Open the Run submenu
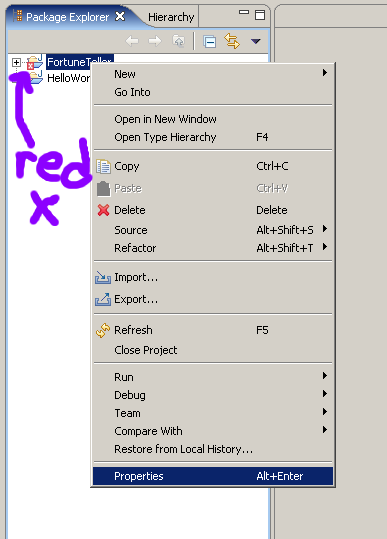 point(213,377)
